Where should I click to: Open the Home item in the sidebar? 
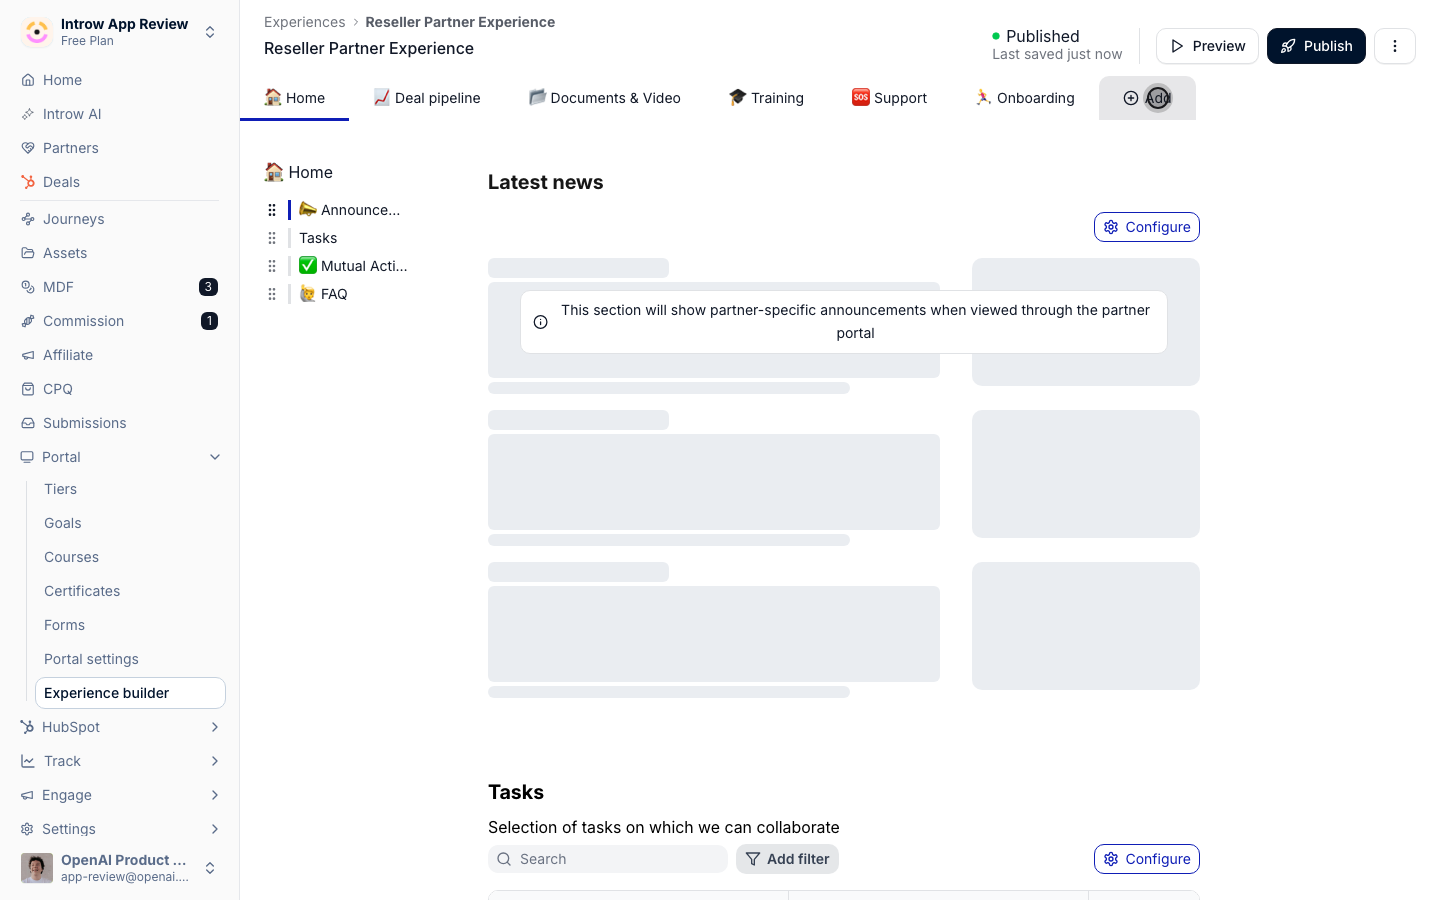click(120, 80)
